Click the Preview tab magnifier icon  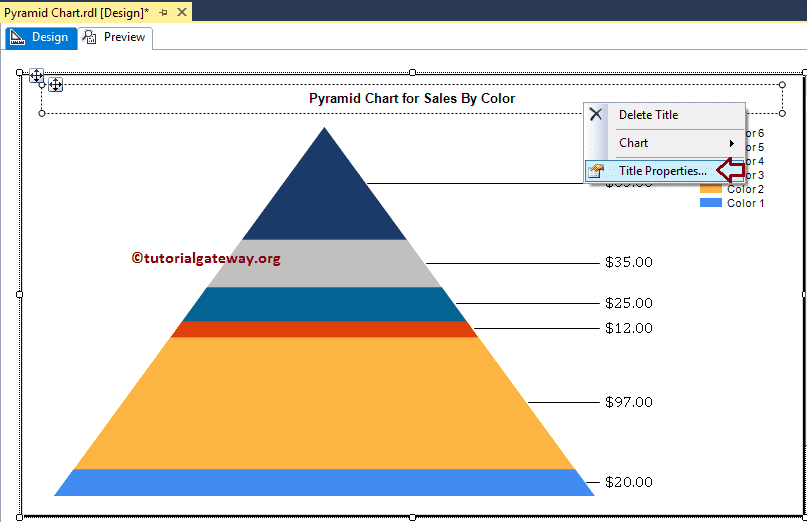click(x=90, y=37)
